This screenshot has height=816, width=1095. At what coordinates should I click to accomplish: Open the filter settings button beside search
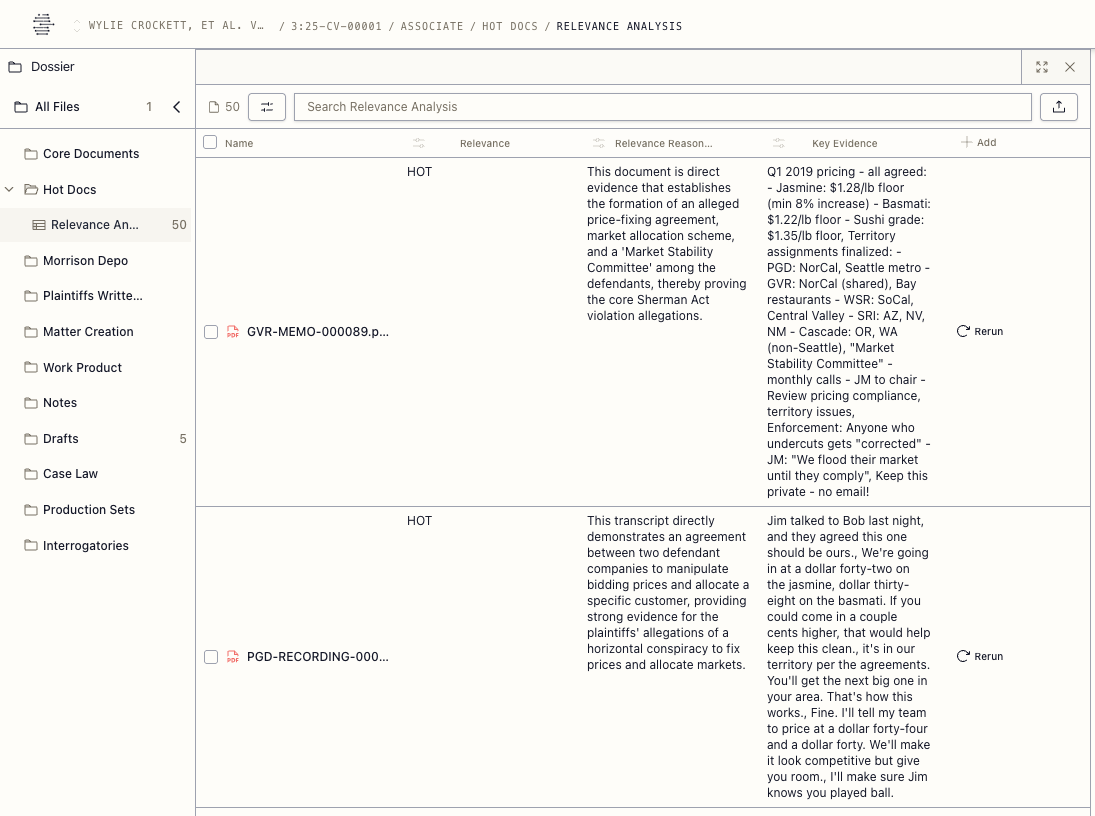(267, 107)
